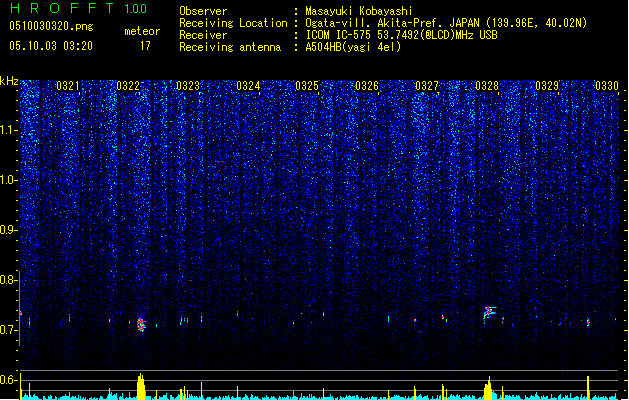629x400 pixels.
Task: Click the 0326 time marker
Action: [367, 85]
